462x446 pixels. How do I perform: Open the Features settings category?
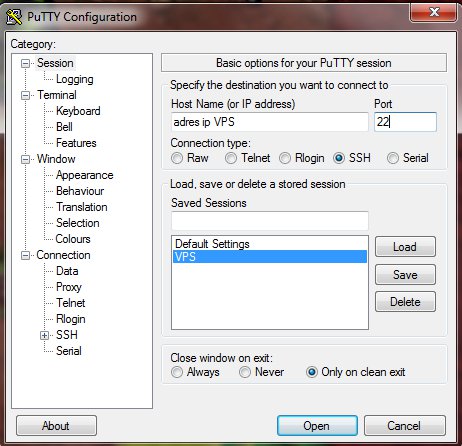point(76,143)
